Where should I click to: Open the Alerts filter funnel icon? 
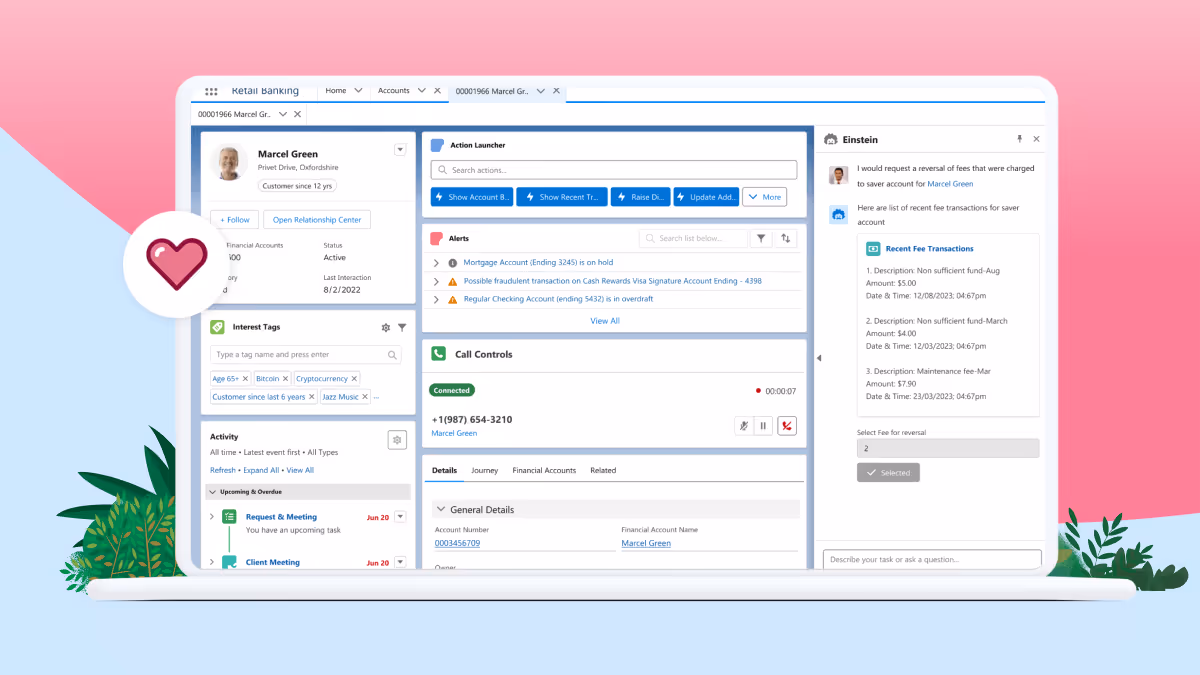coord(761,238)
